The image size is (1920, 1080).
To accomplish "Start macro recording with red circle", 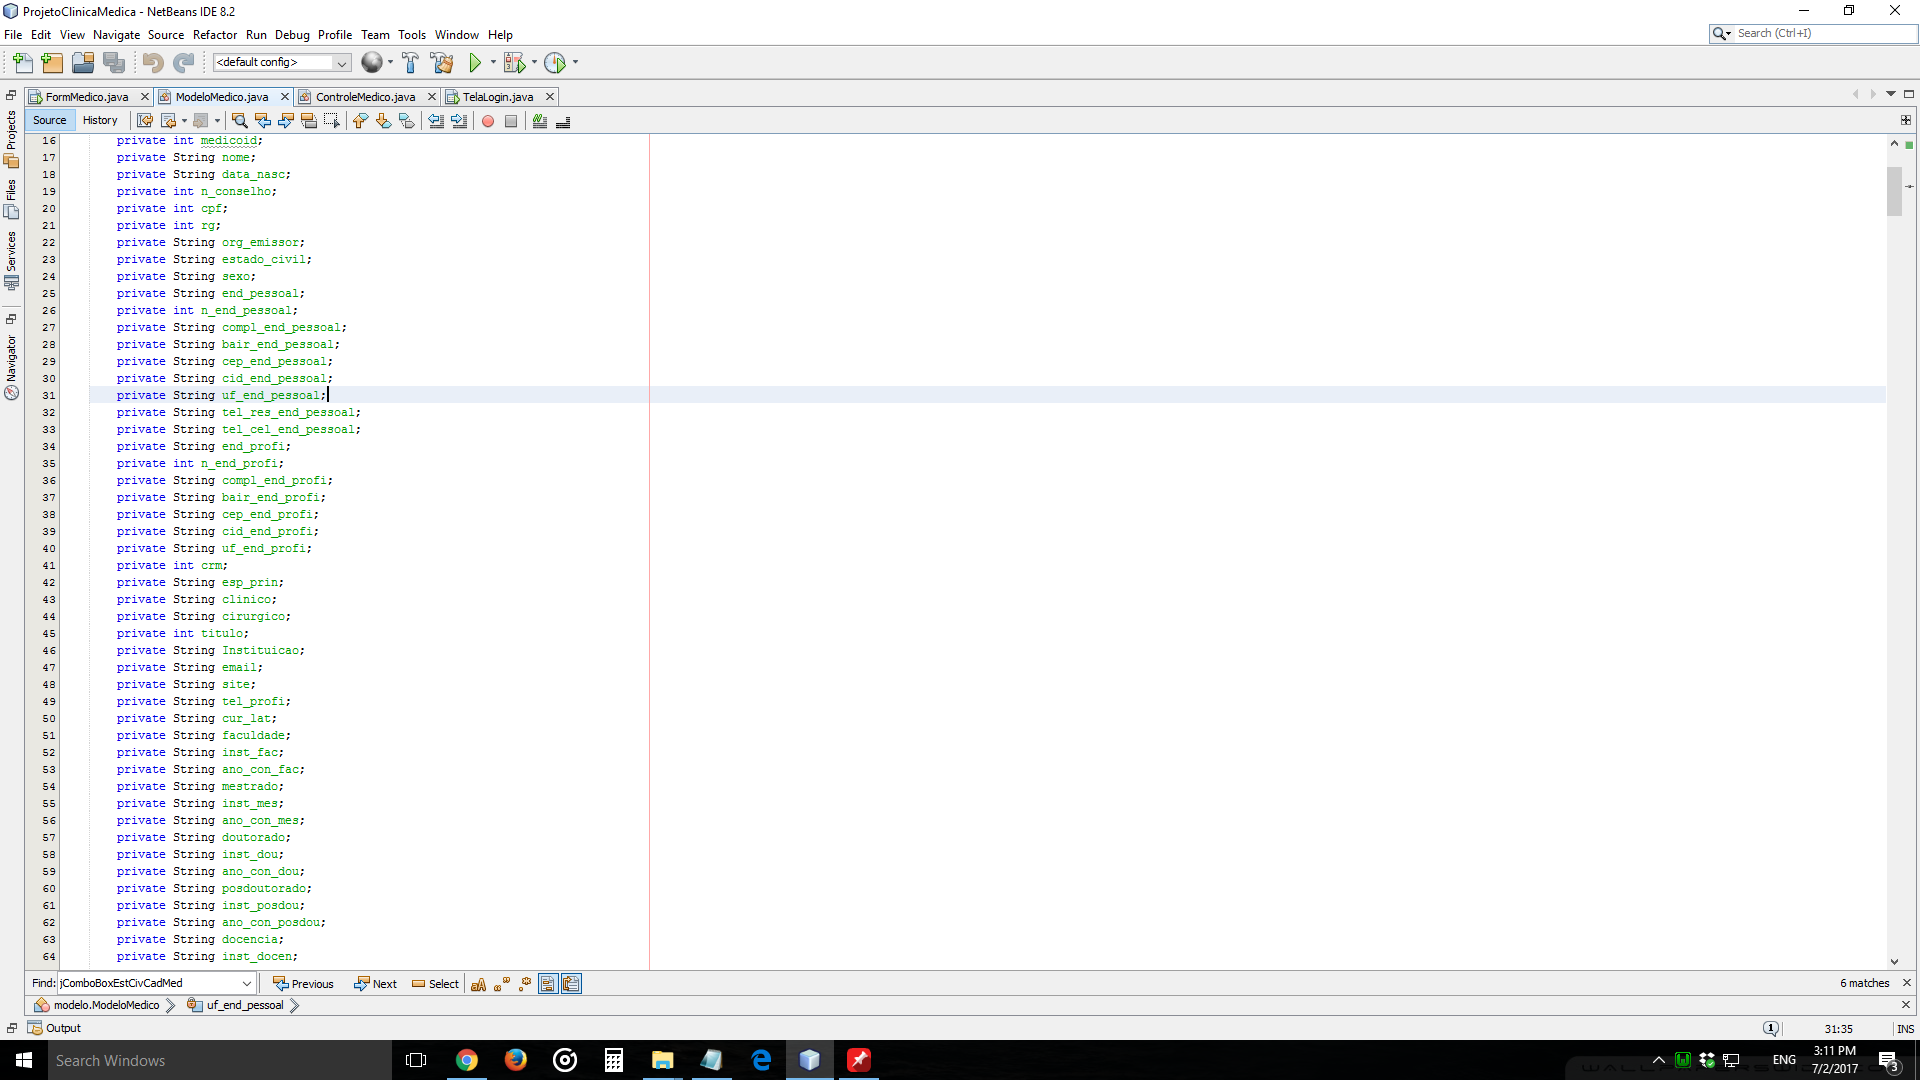I will tap(488, 121).
